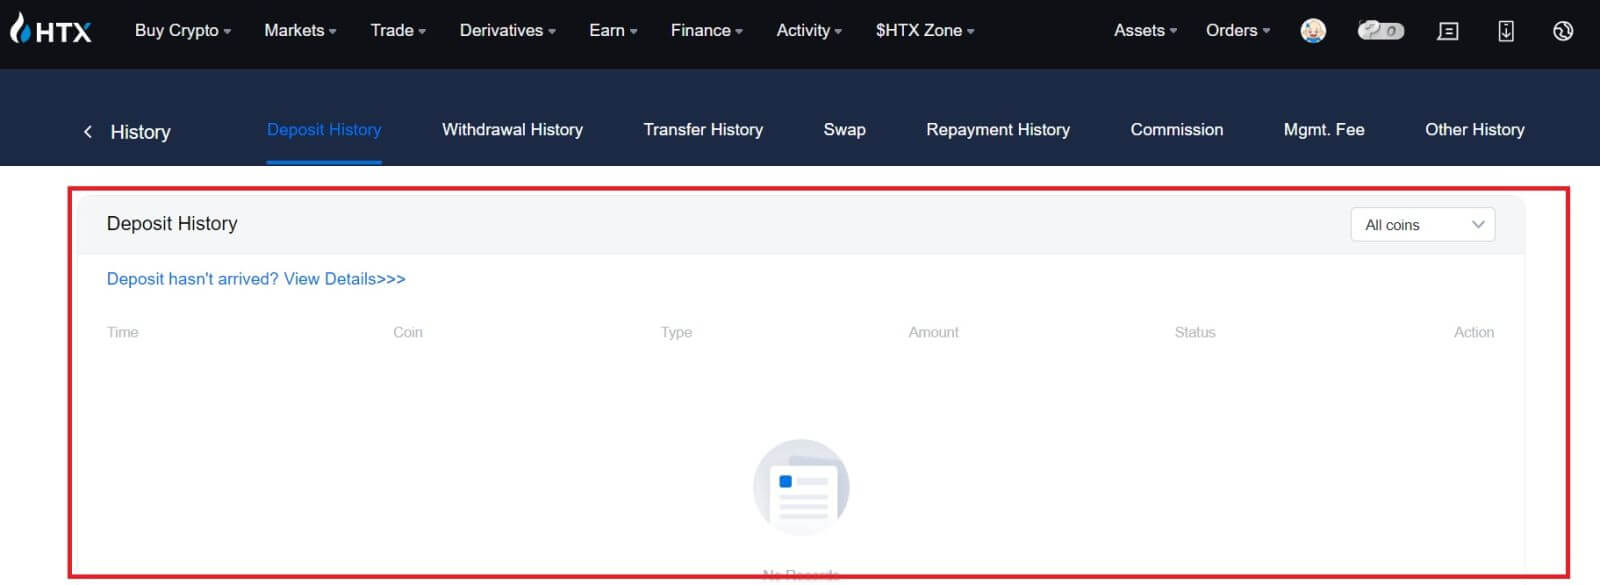Image resolution: width=1600 pixels, height=585 pixels.
Task: Select the Other History tab
Action: pyautogui.click(x=1474, y=130)
